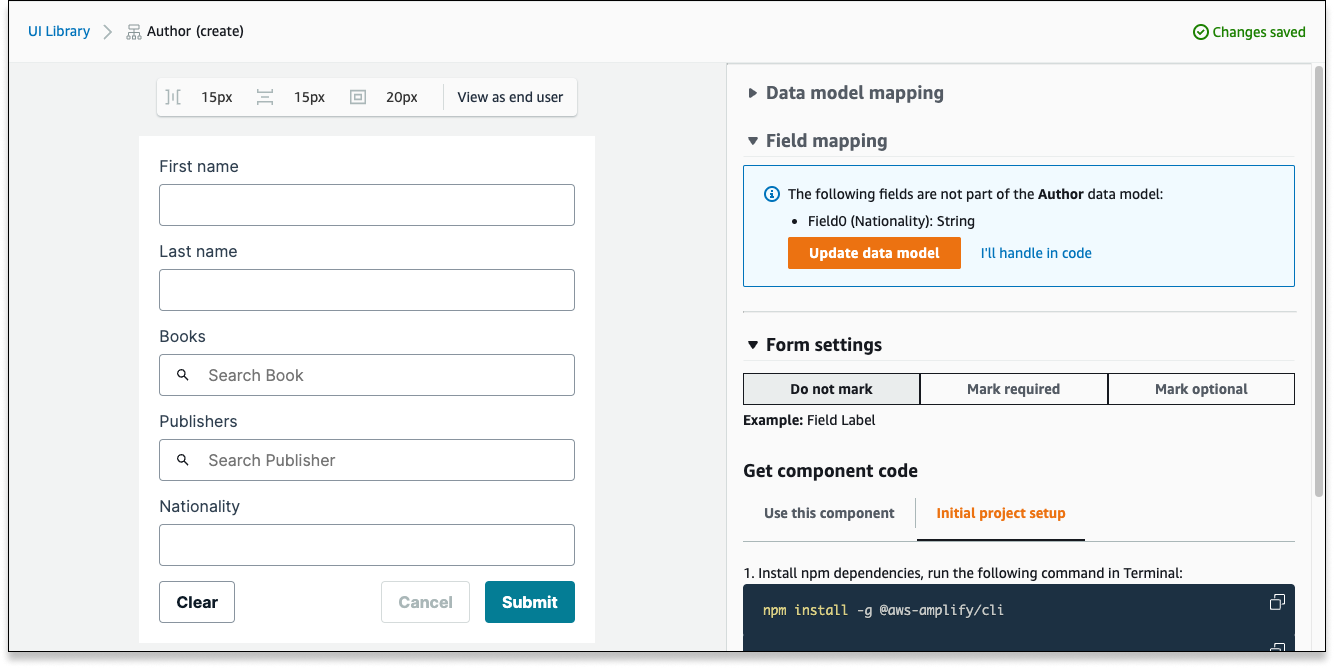Select Mark optional option
Image resolution: width=1334 pixels, height=668 pixels.
click(1201, 389)
